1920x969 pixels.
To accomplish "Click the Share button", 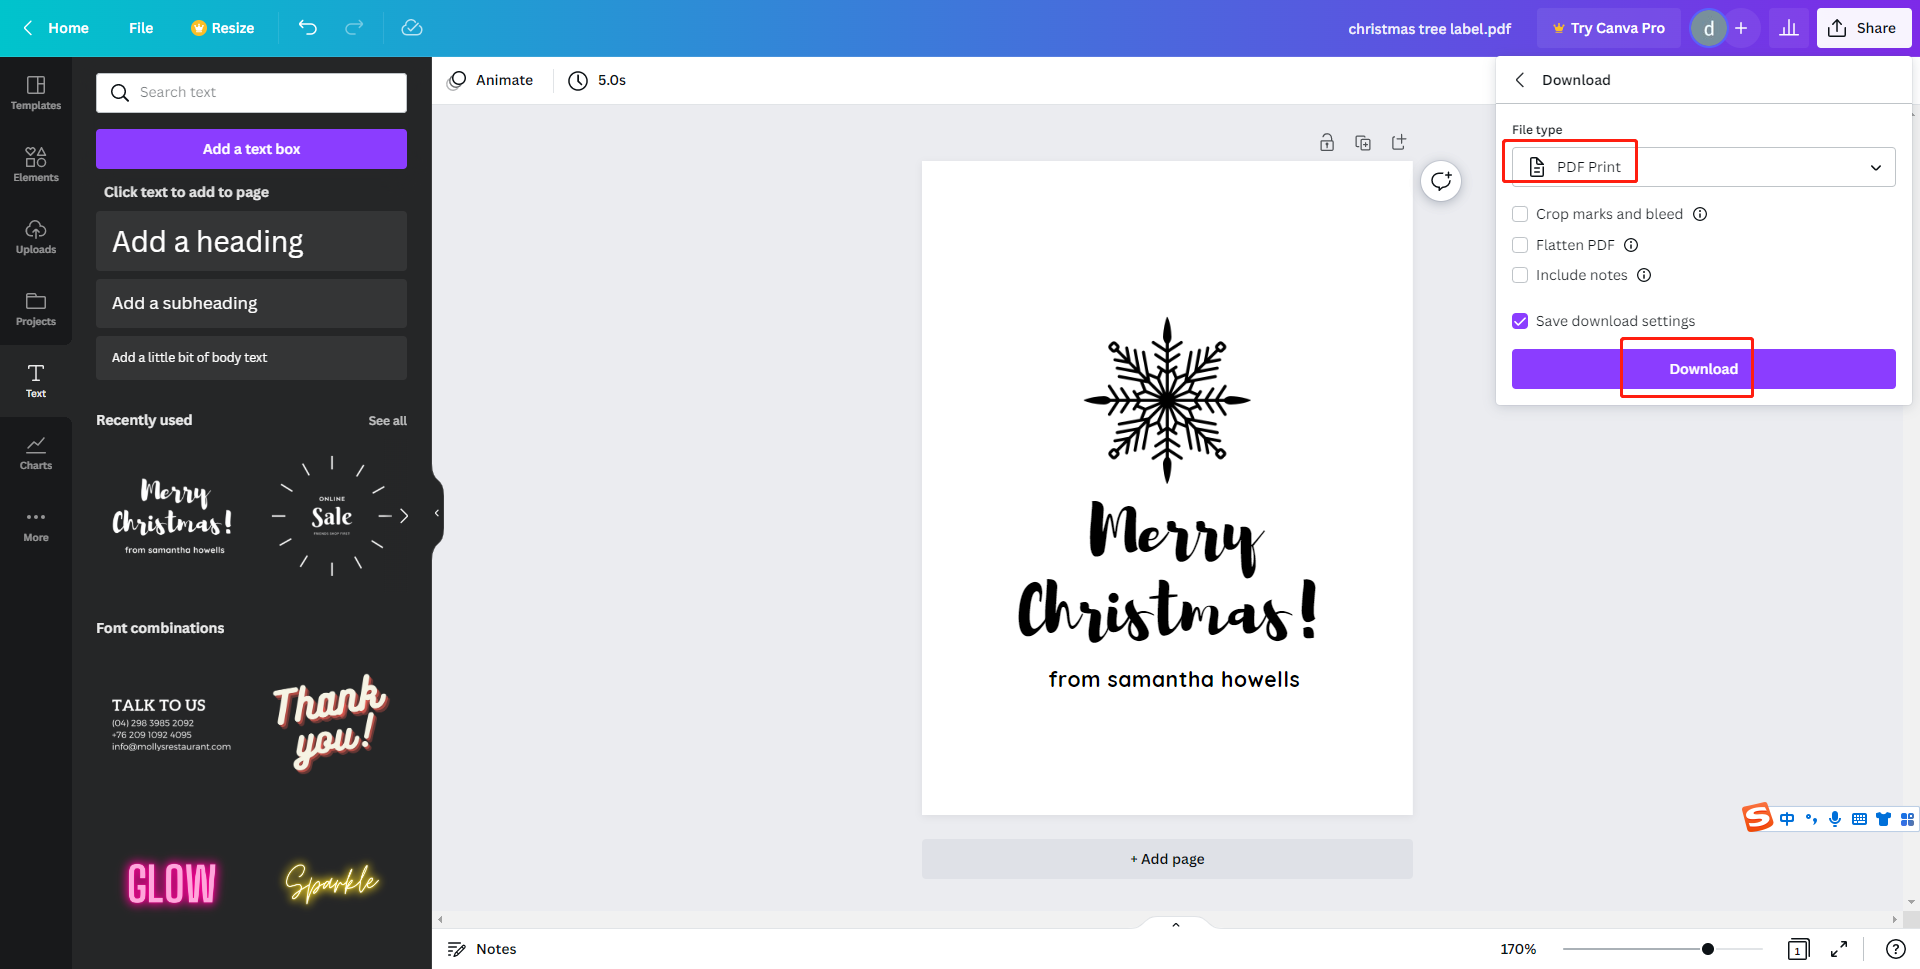I will click(1864, 28).
